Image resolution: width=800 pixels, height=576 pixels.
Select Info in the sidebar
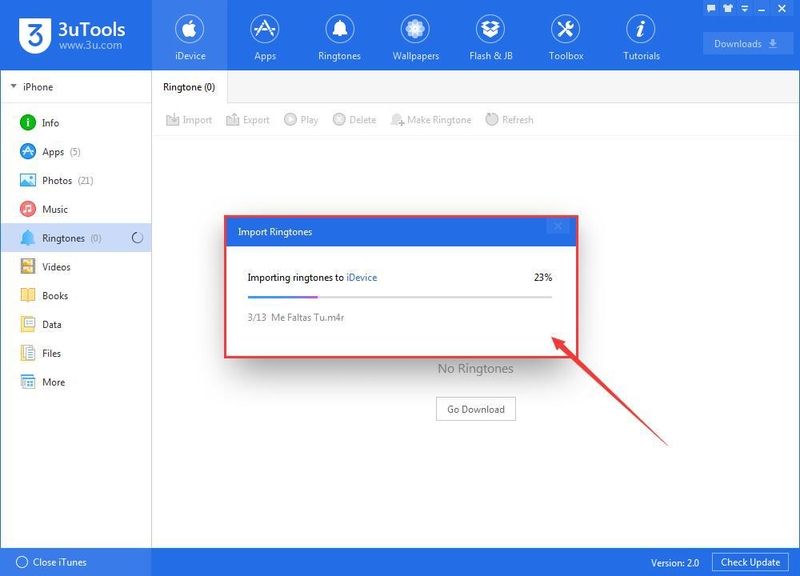click(76, 122)
